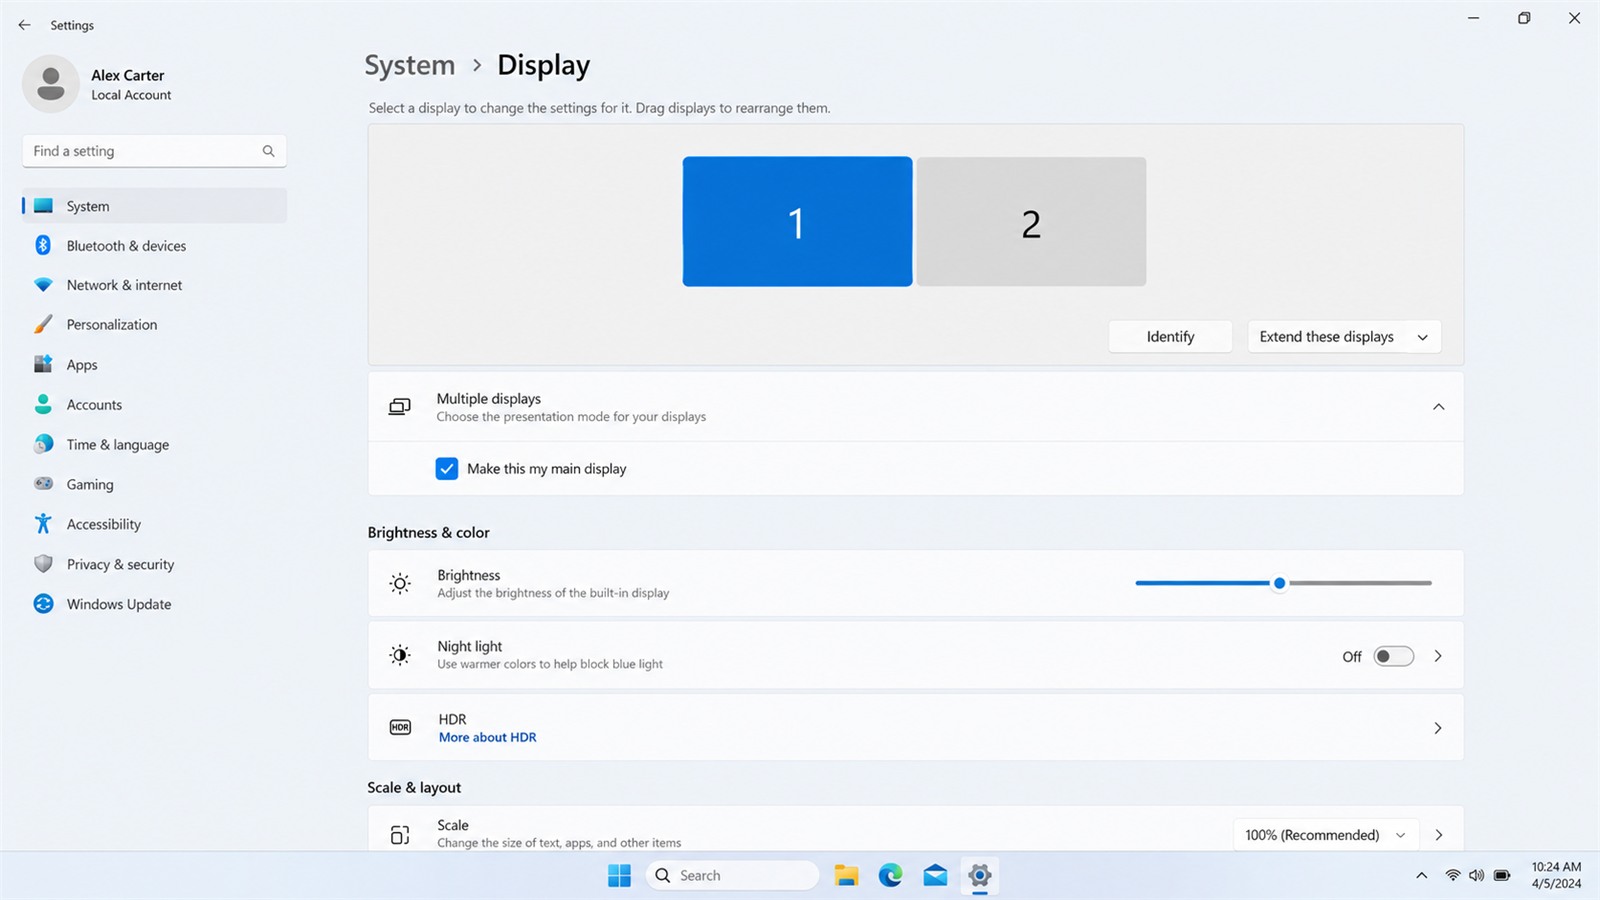Open Accounts settings in sidebar
The image size is (1600, 900).
[154, 404]
